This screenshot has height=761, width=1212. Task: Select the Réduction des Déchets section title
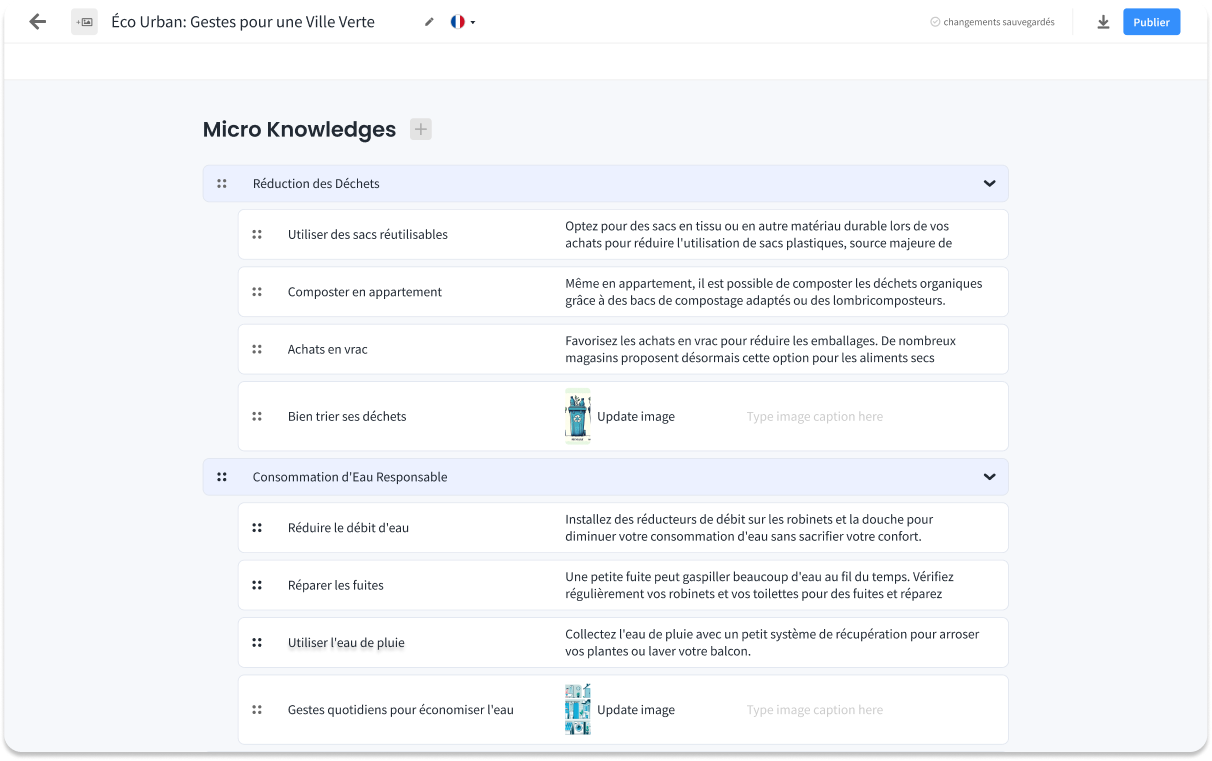click(x=316, y=184)
